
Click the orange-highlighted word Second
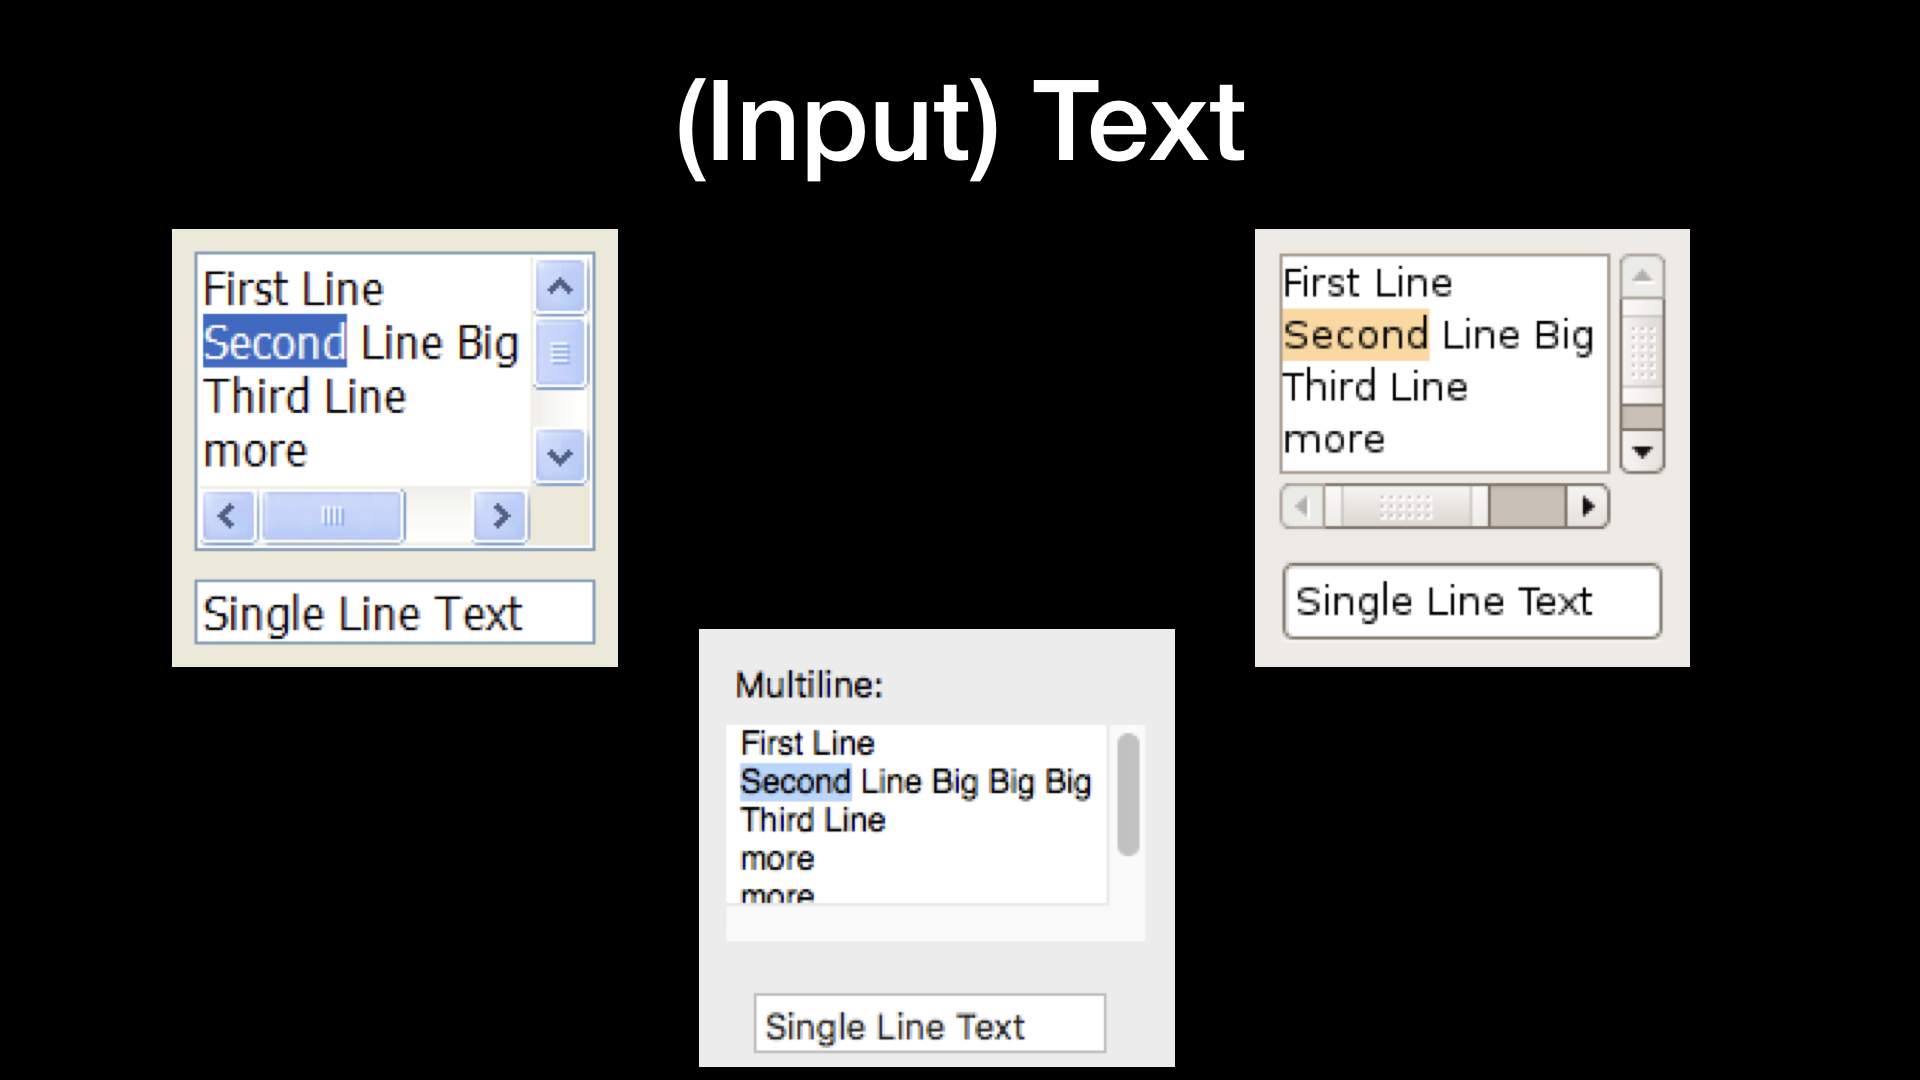(x=1356, y=335)
